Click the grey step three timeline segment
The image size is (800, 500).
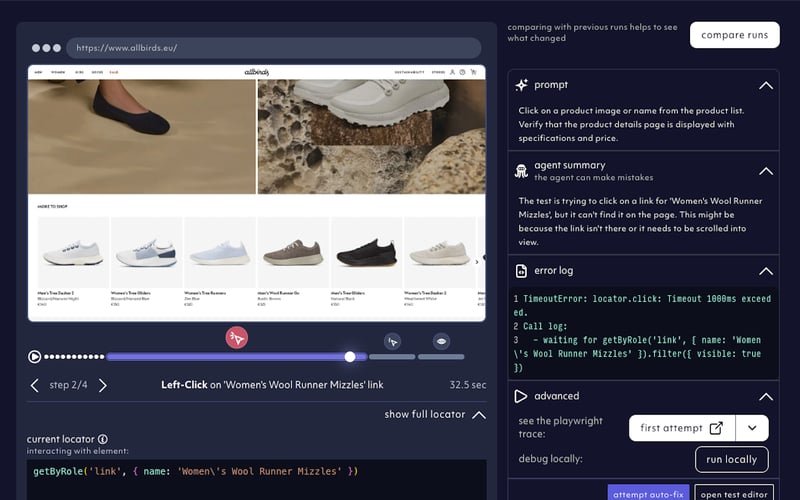tap(392, 357)
